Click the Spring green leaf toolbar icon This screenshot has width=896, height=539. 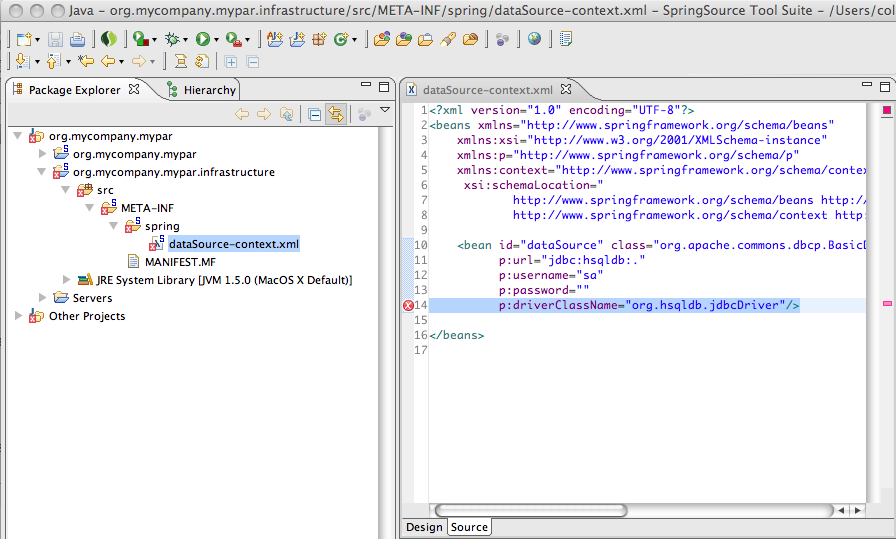[109, 39]
